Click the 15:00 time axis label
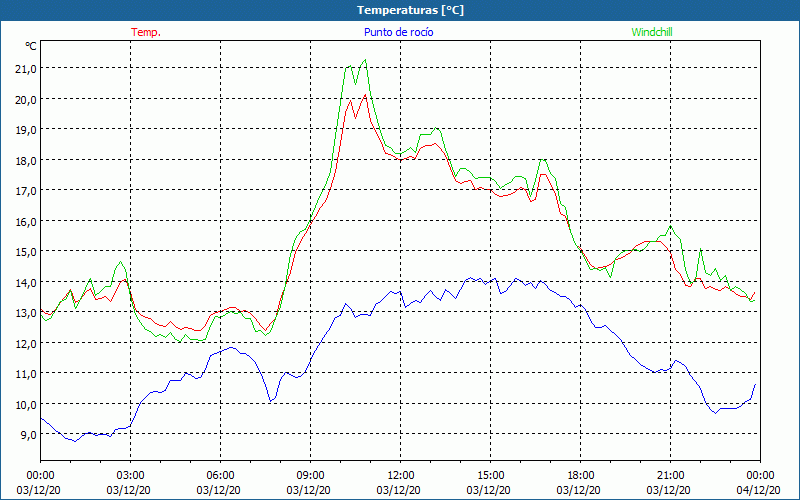Screen dimensions: 800x500 tap(491, 476)
